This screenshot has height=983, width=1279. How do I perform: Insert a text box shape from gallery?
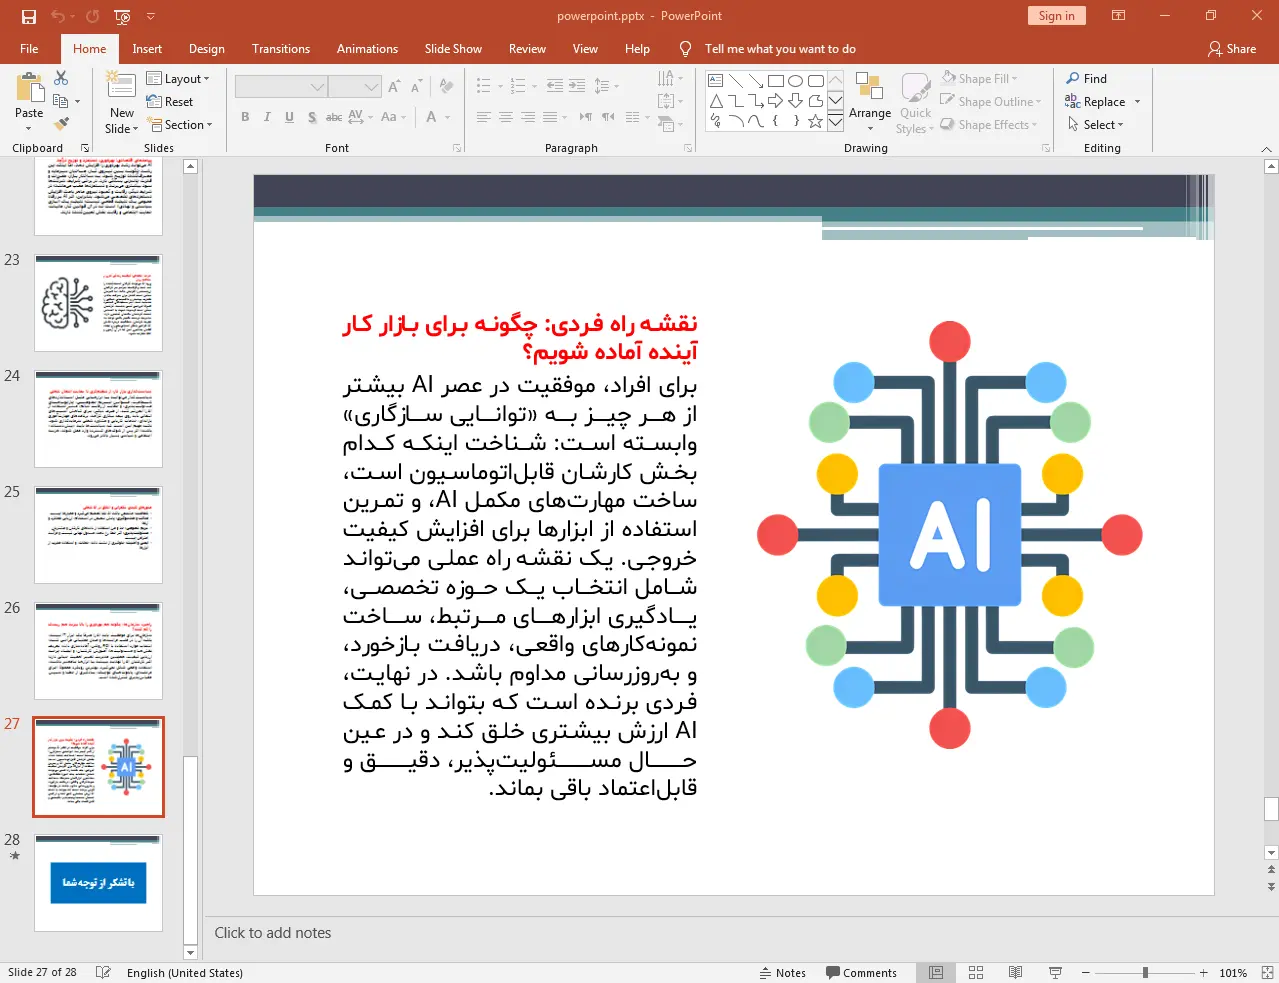pos(715,81)
